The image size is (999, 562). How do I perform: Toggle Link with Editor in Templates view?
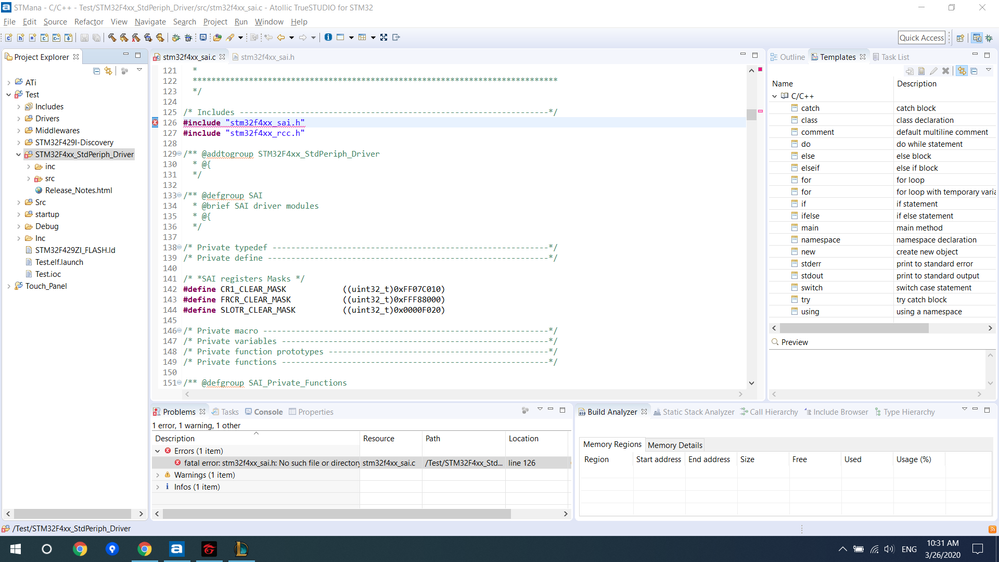[961, 71]
